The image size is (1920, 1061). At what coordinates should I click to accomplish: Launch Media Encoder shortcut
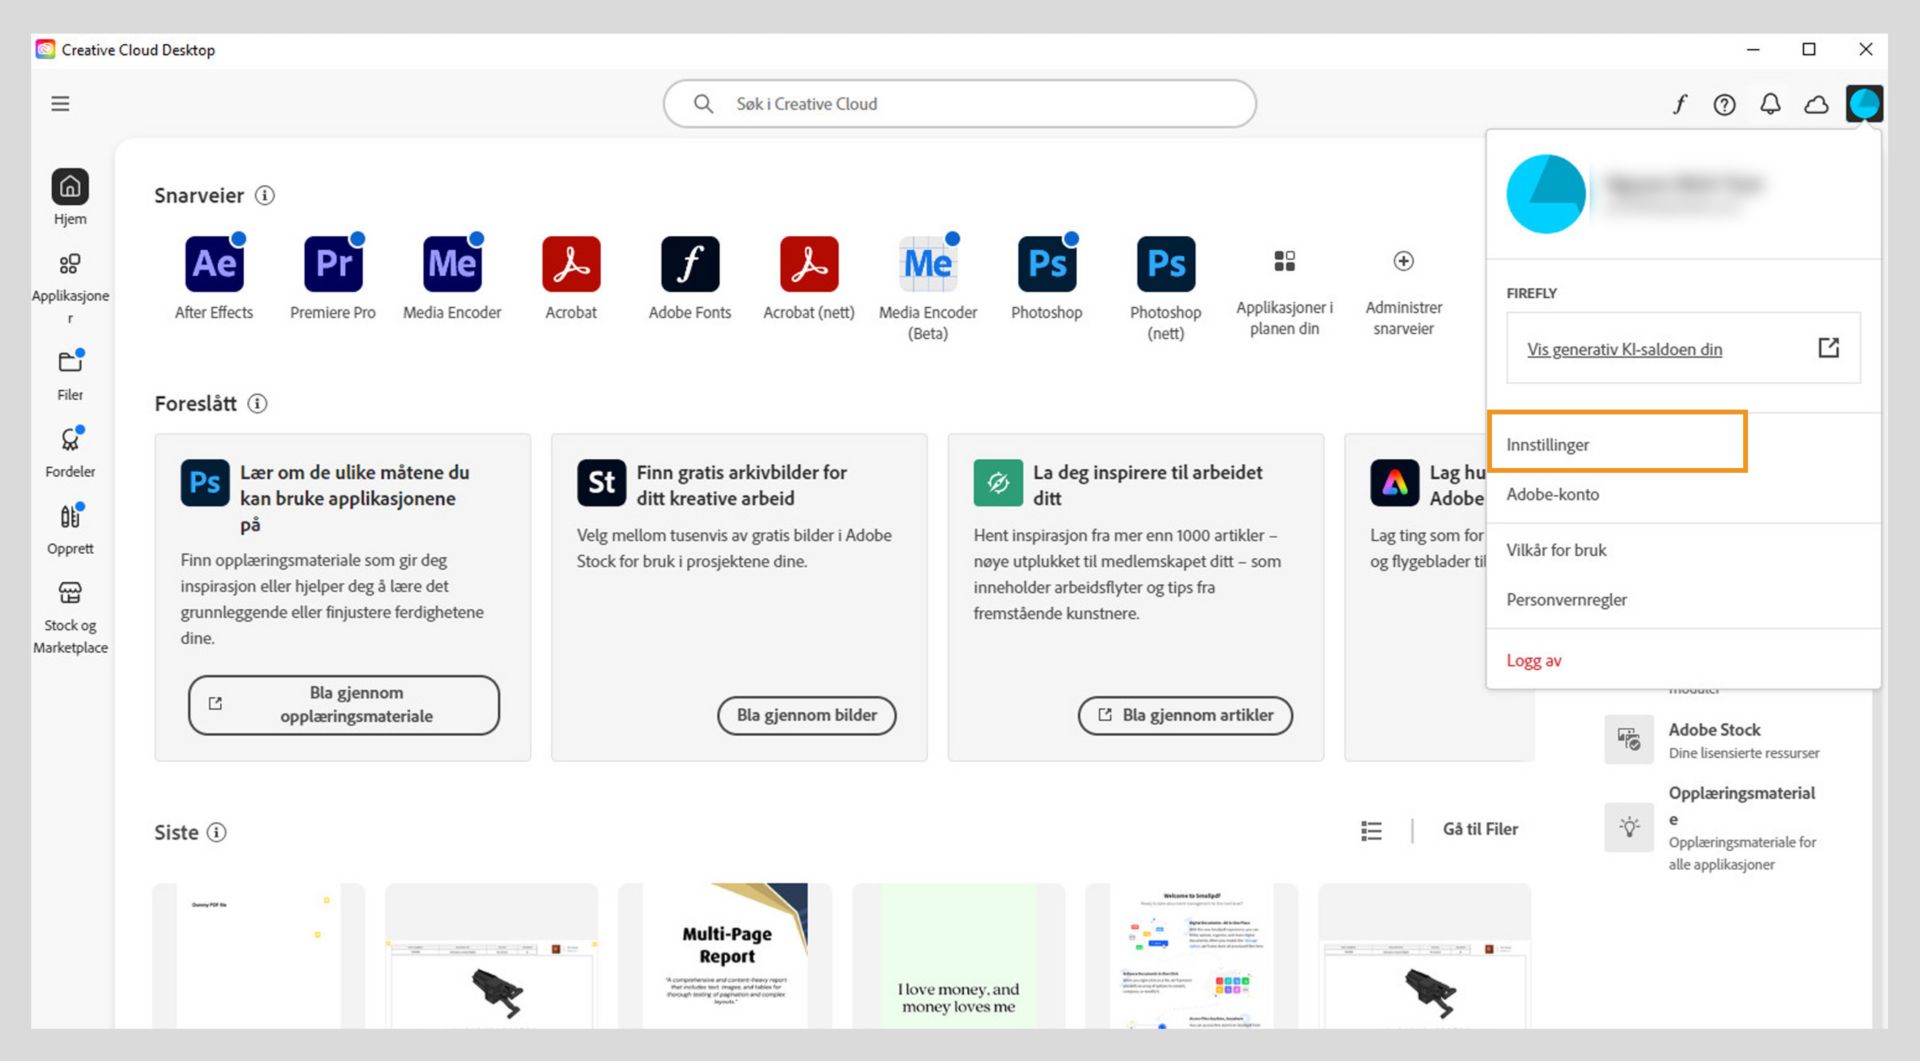coord(452,264)
